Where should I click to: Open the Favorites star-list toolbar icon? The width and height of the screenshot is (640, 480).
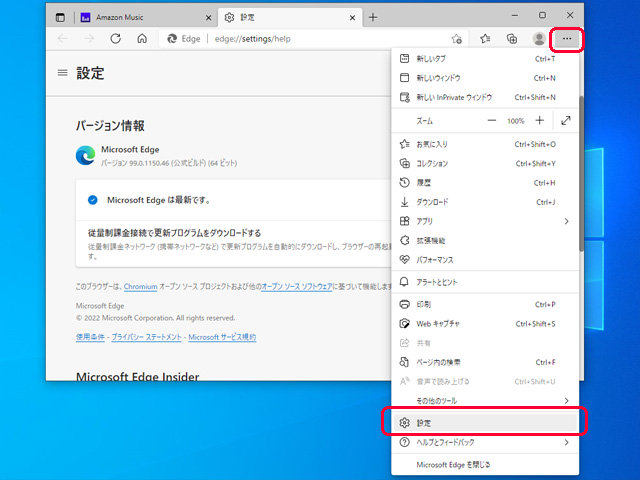[x=485, y=39]
